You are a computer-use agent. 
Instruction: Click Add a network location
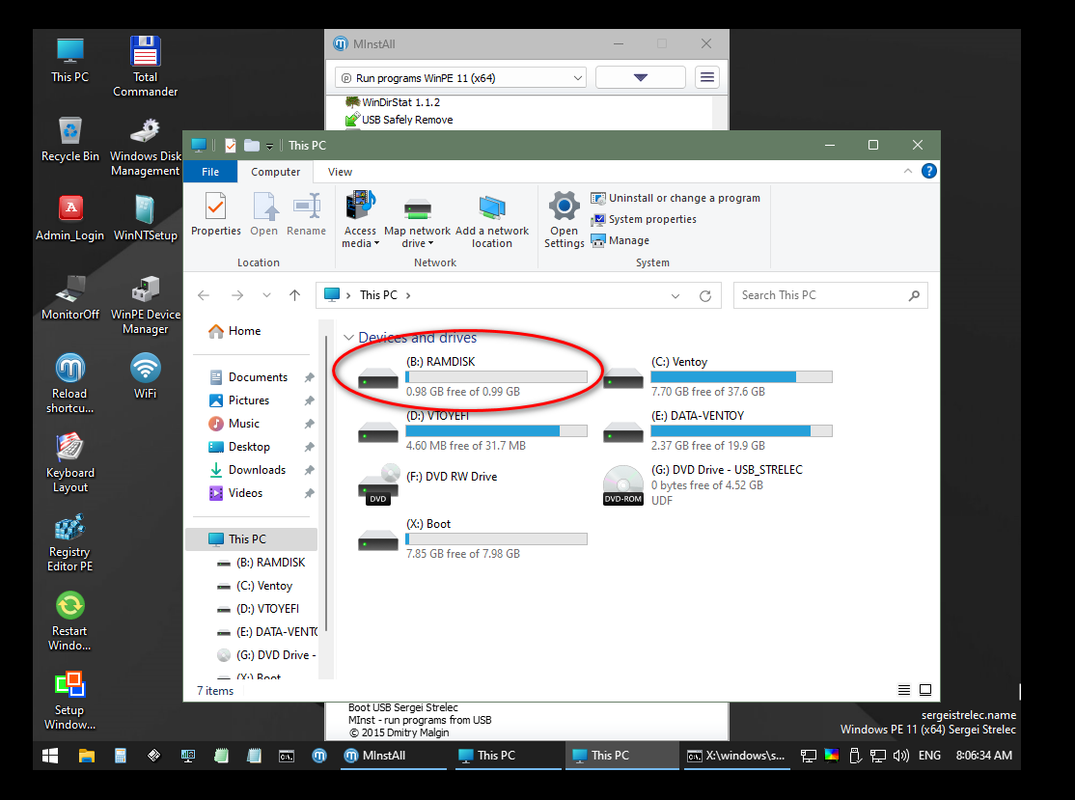pos(492,220)
